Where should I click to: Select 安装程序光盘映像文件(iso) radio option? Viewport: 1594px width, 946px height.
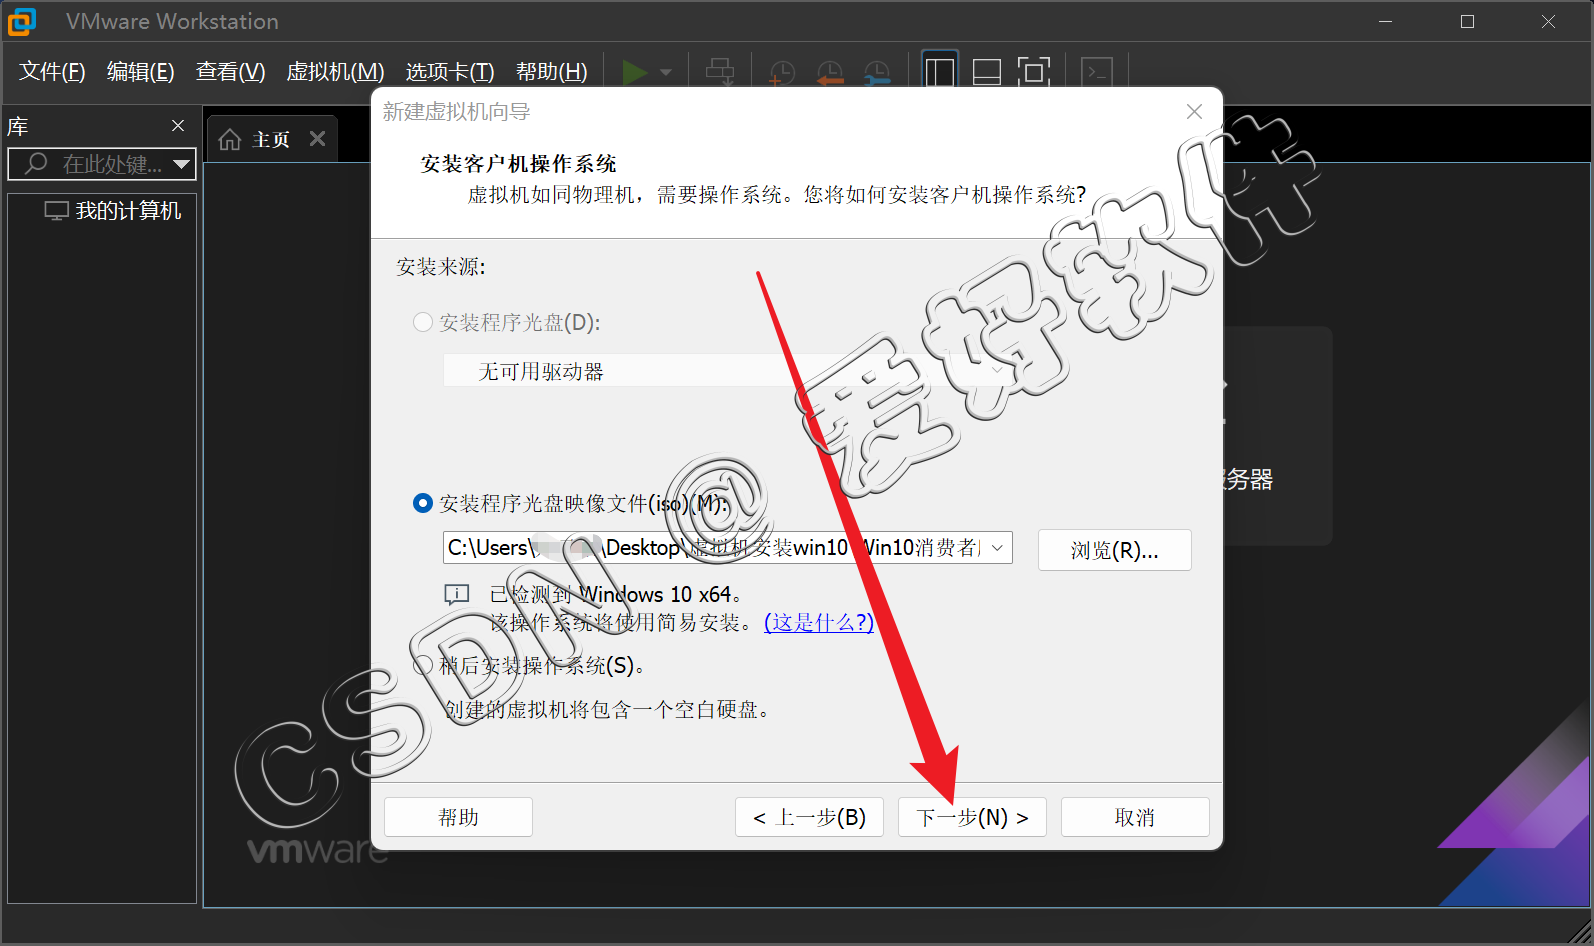(423, 503)
